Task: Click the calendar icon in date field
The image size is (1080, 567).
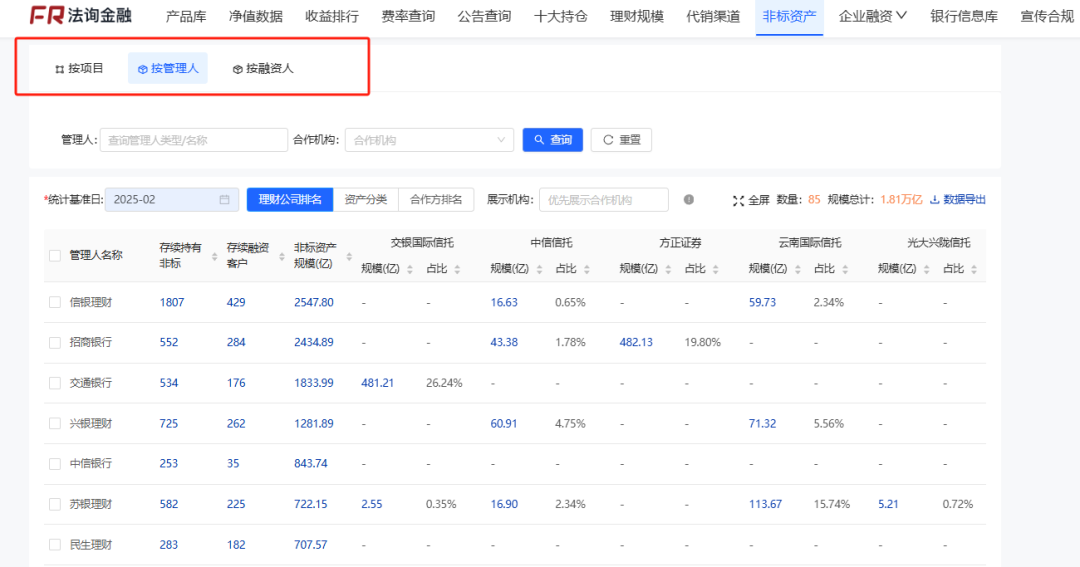Action: tap(225, 200)
